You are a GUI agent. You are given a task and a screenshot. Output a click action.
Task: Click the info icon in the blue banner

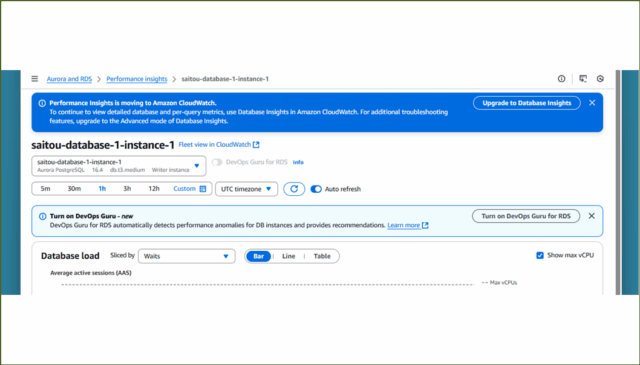point(42,103)
